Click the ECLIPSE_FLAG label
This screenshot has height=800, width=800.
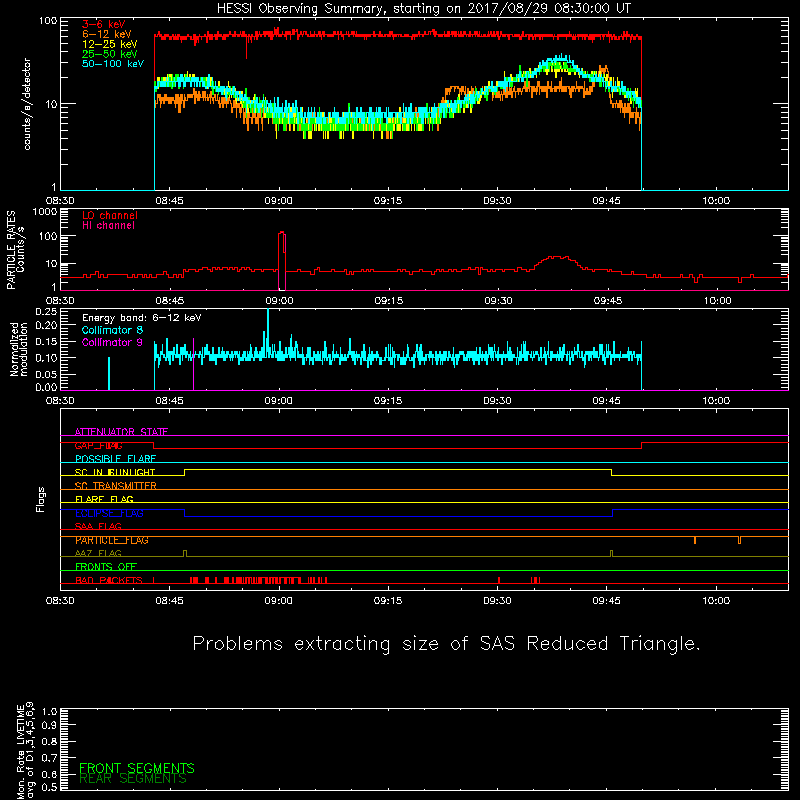tap(109, 513)
